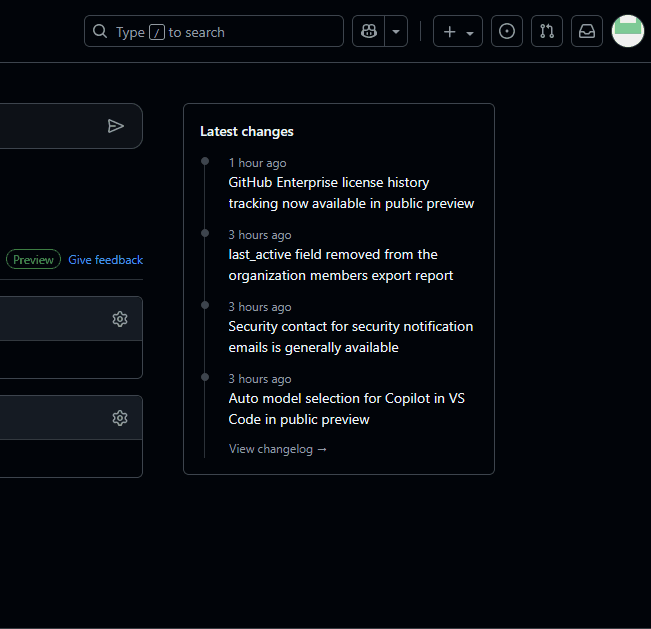Open Security contact notification emails entry

pos(350,337)
